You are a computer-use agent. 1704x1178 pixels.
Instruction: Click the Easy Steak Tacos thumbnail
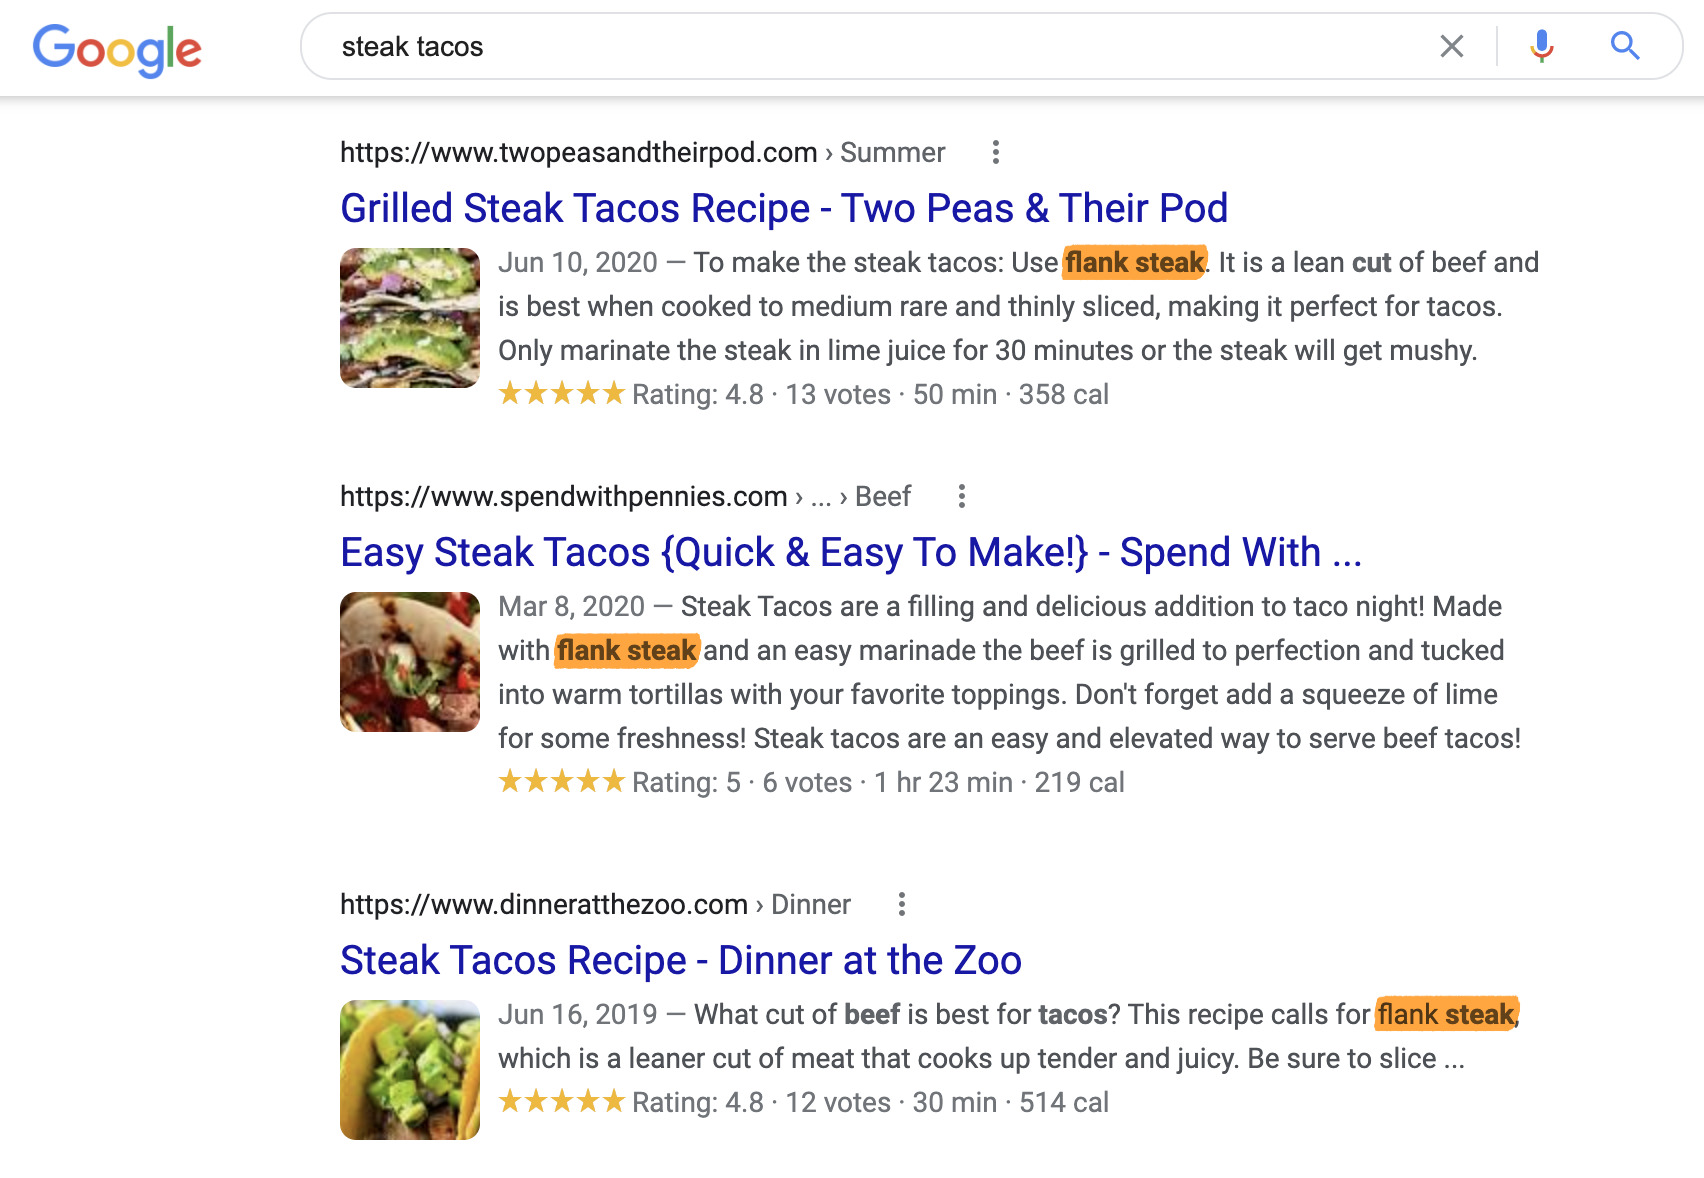(410, 662)
